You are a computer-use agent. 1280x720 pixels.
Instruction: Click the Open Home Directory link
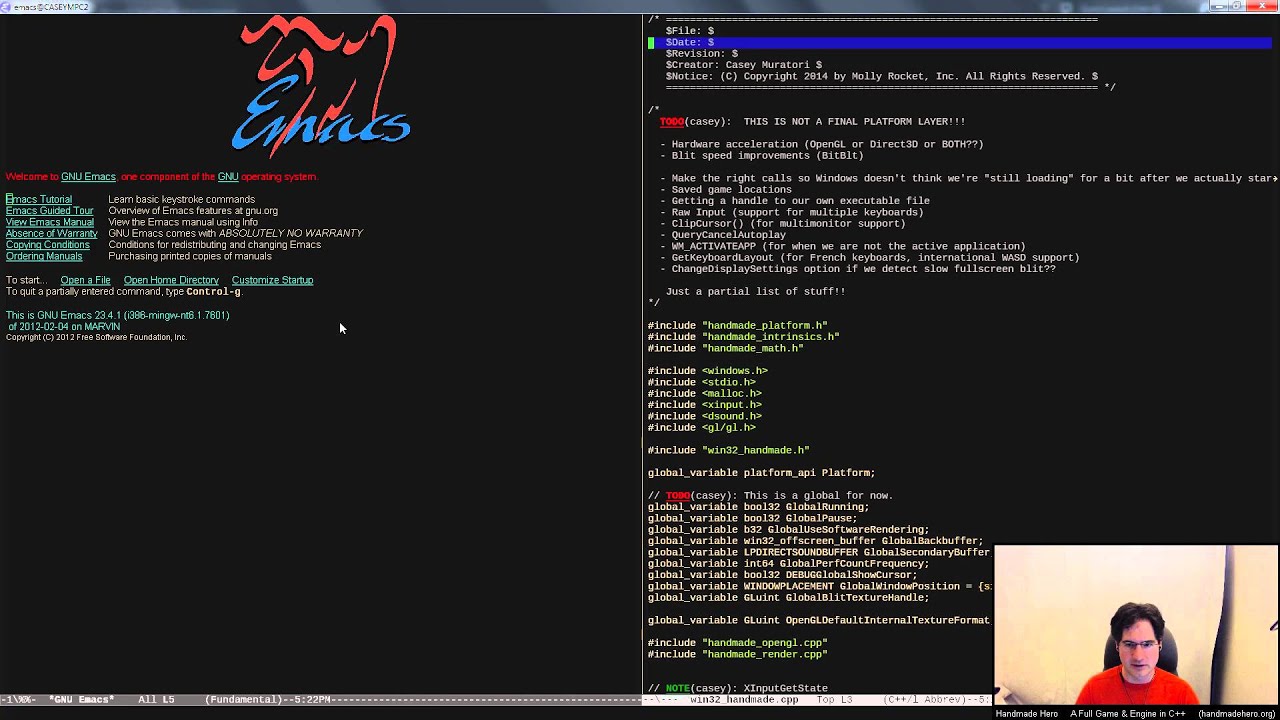tap(171, 280)
